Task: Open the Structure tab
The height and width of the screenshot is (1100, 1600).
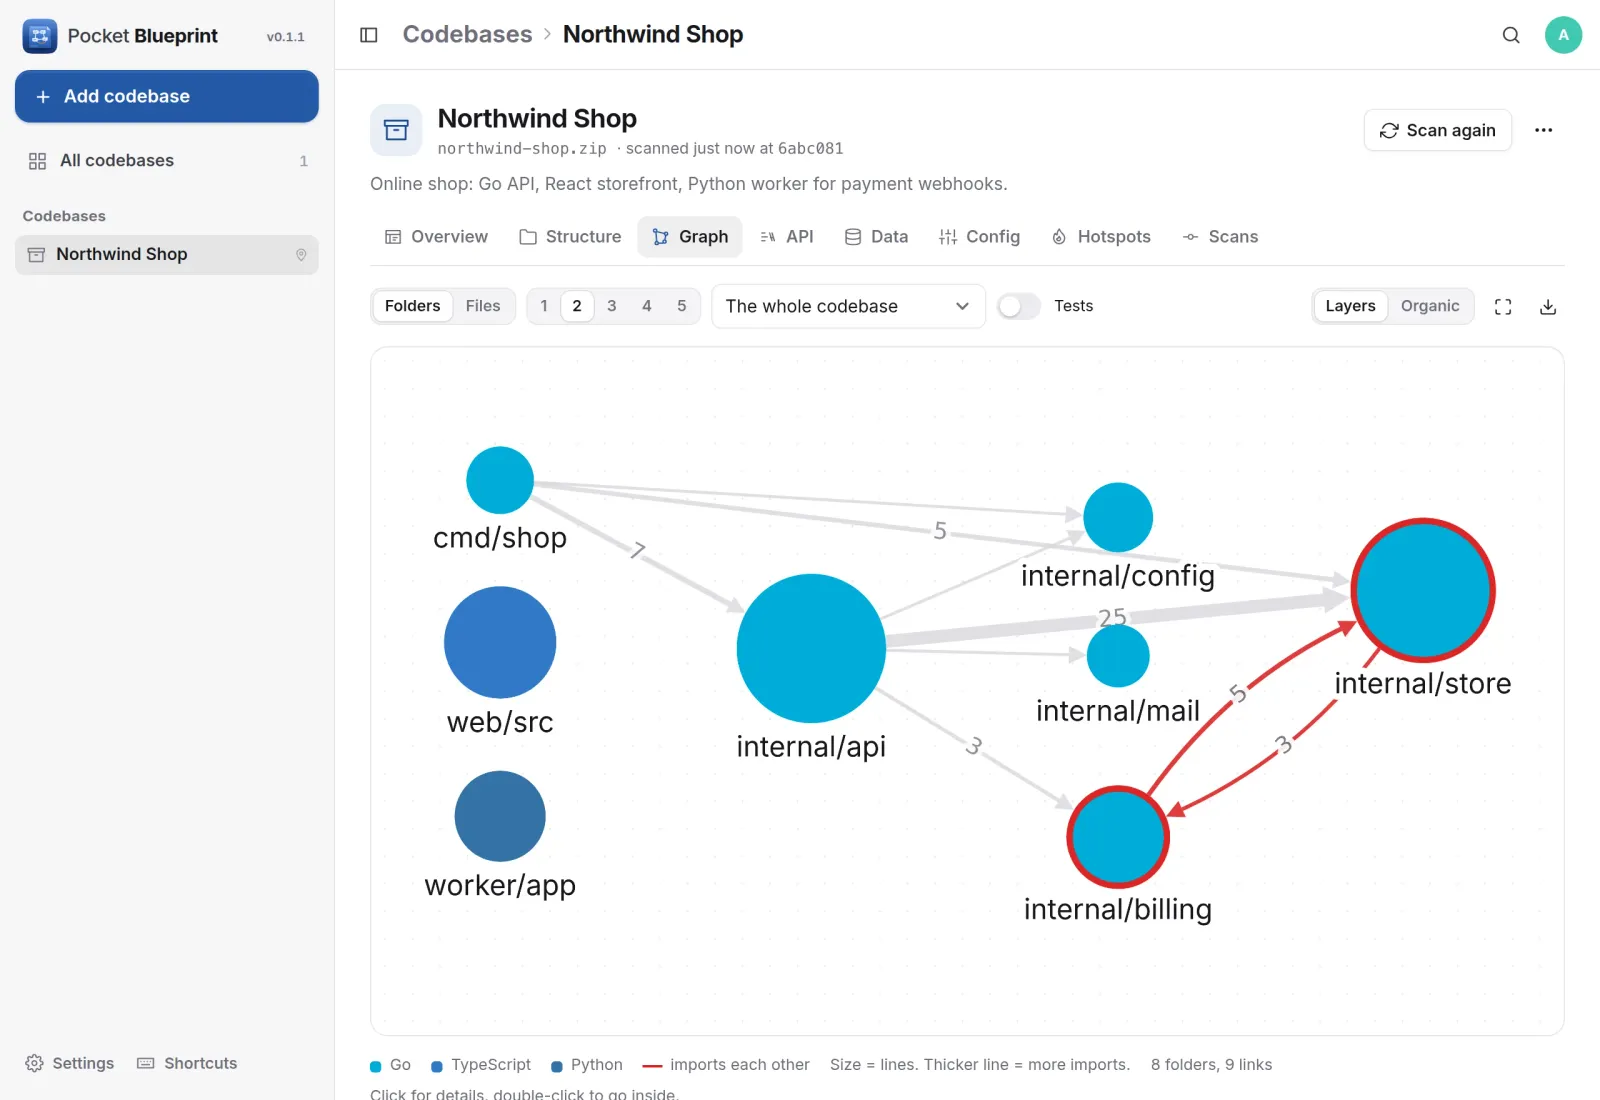Action: tap(570, 237)
